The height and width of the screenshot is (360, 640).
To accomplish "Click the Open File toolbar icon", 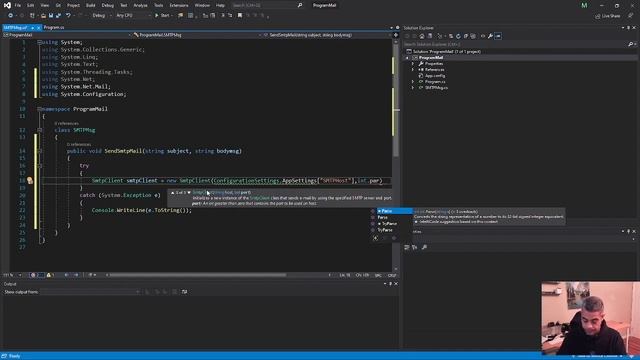I will pyautogui.click(x=43, y=16).
